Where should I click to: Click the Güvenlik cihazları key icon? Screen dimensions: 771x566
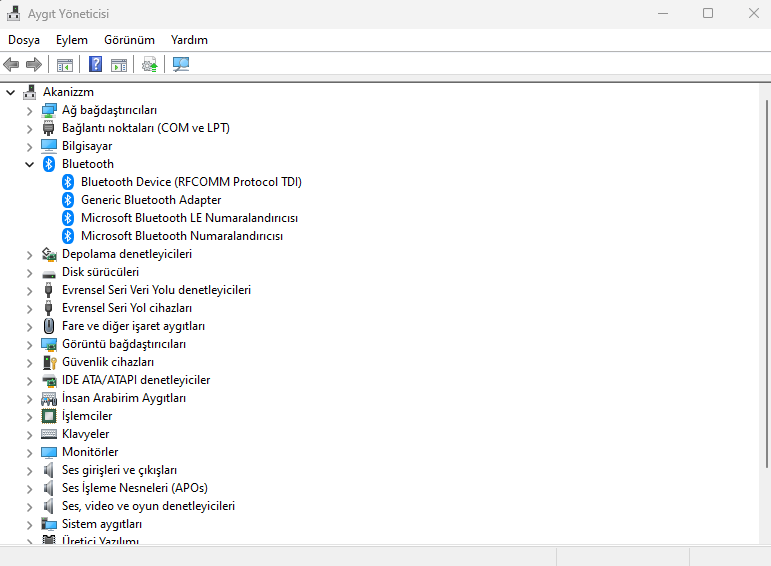tap(49, 362)
